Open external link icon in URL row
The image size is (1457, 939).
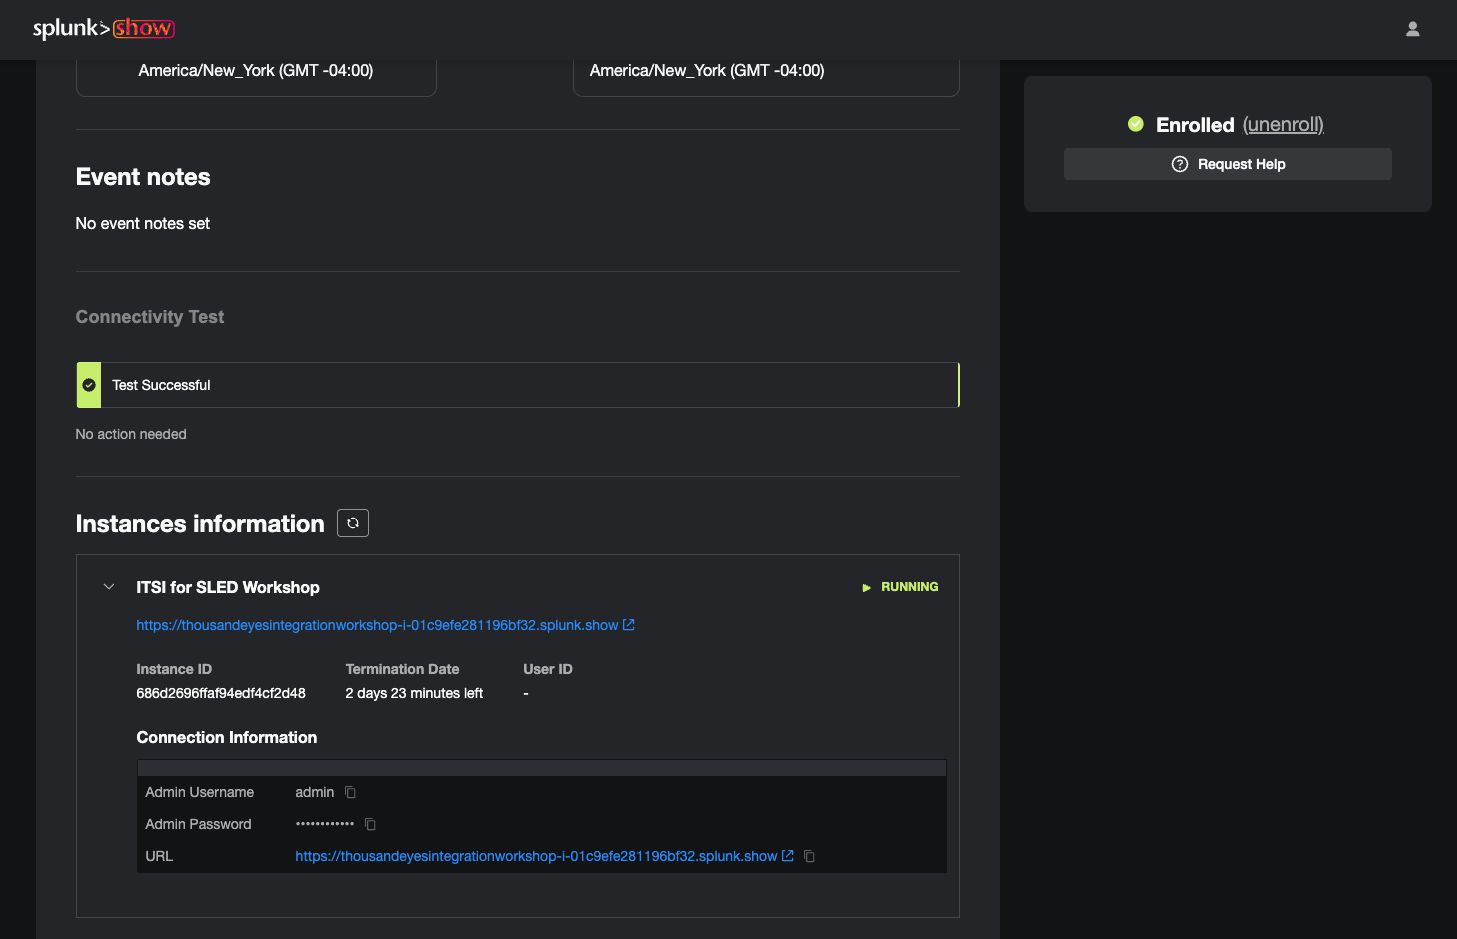pos(788,856)
